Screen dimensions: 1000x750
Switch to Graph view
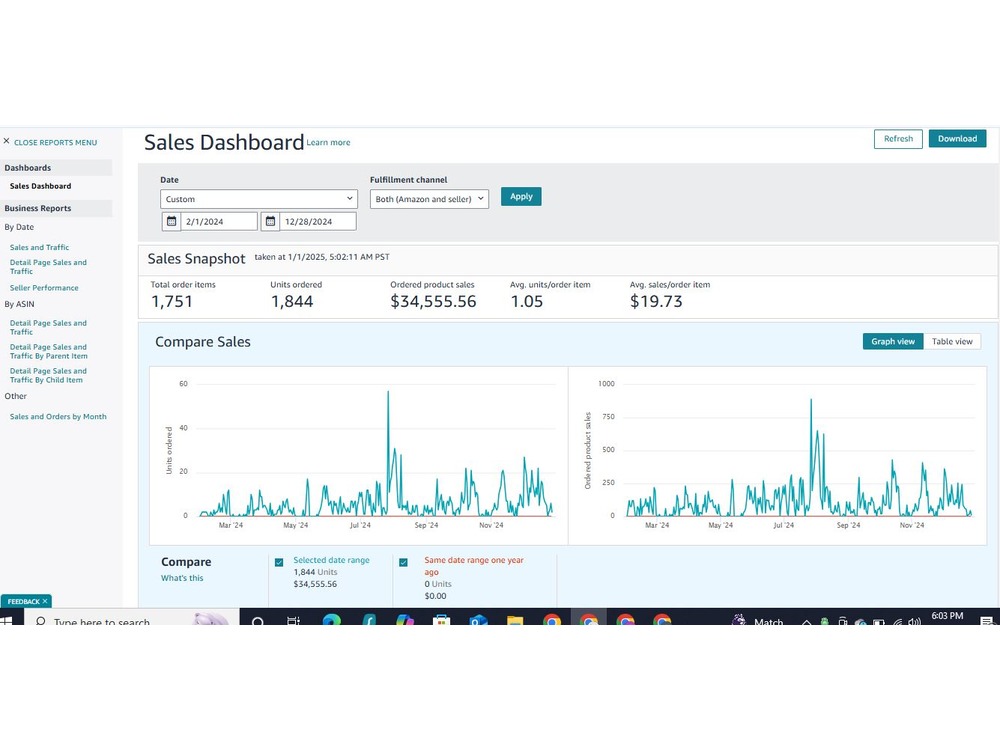(893, 341)
